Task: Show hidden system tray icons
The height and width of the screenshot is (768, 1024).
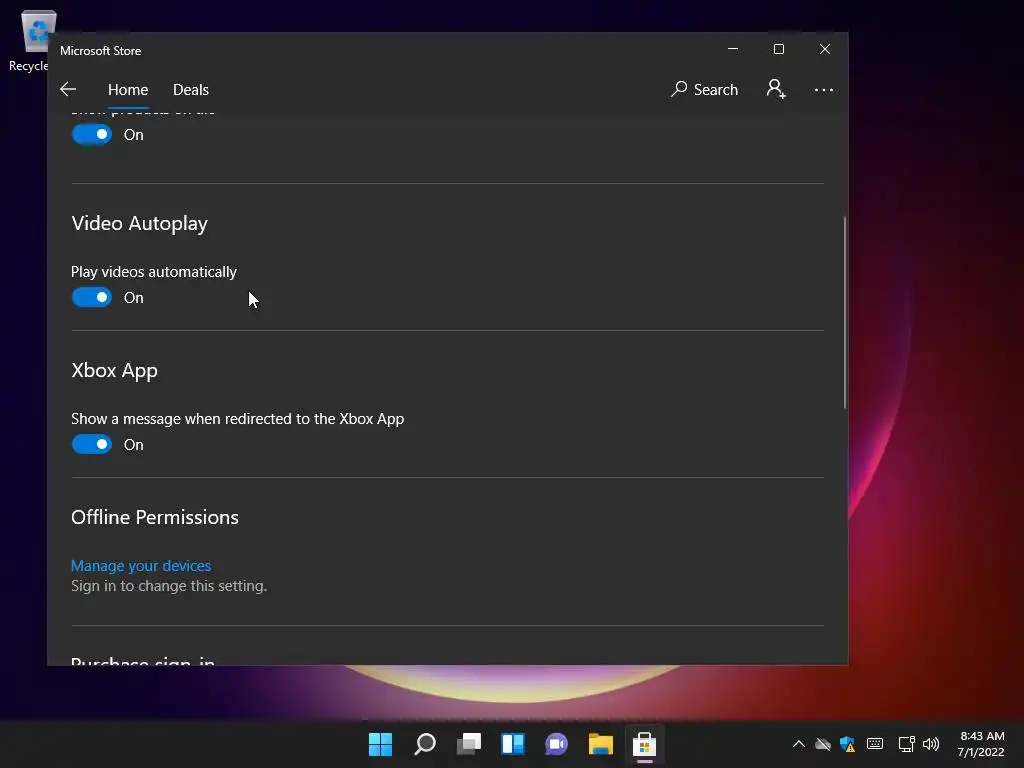Action: (x=799, y=744)
